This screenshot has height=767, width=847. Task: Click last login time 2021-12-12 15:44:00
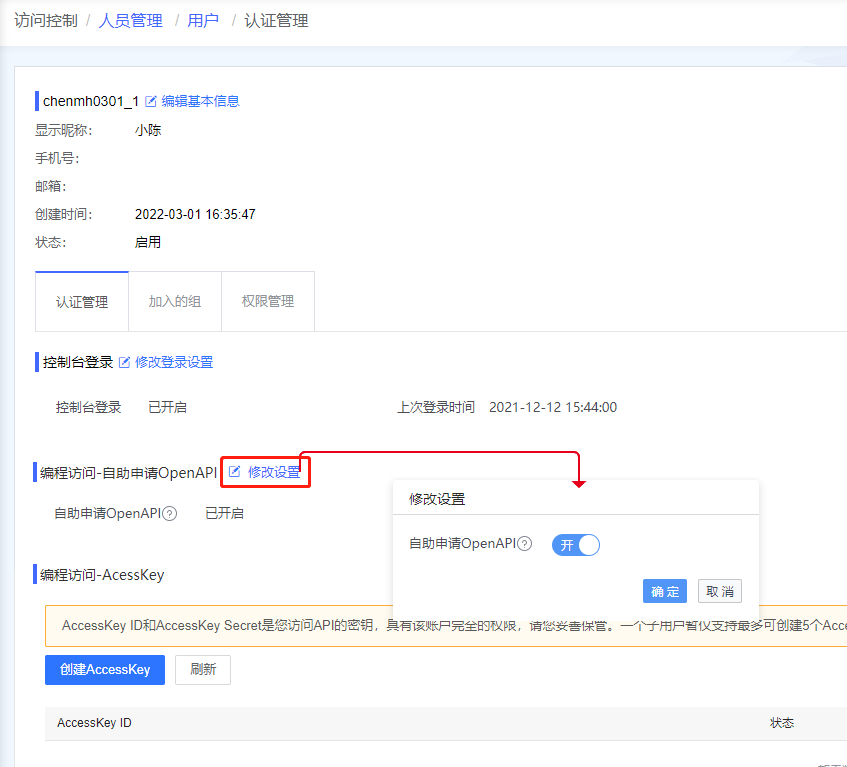click(553, 407)
